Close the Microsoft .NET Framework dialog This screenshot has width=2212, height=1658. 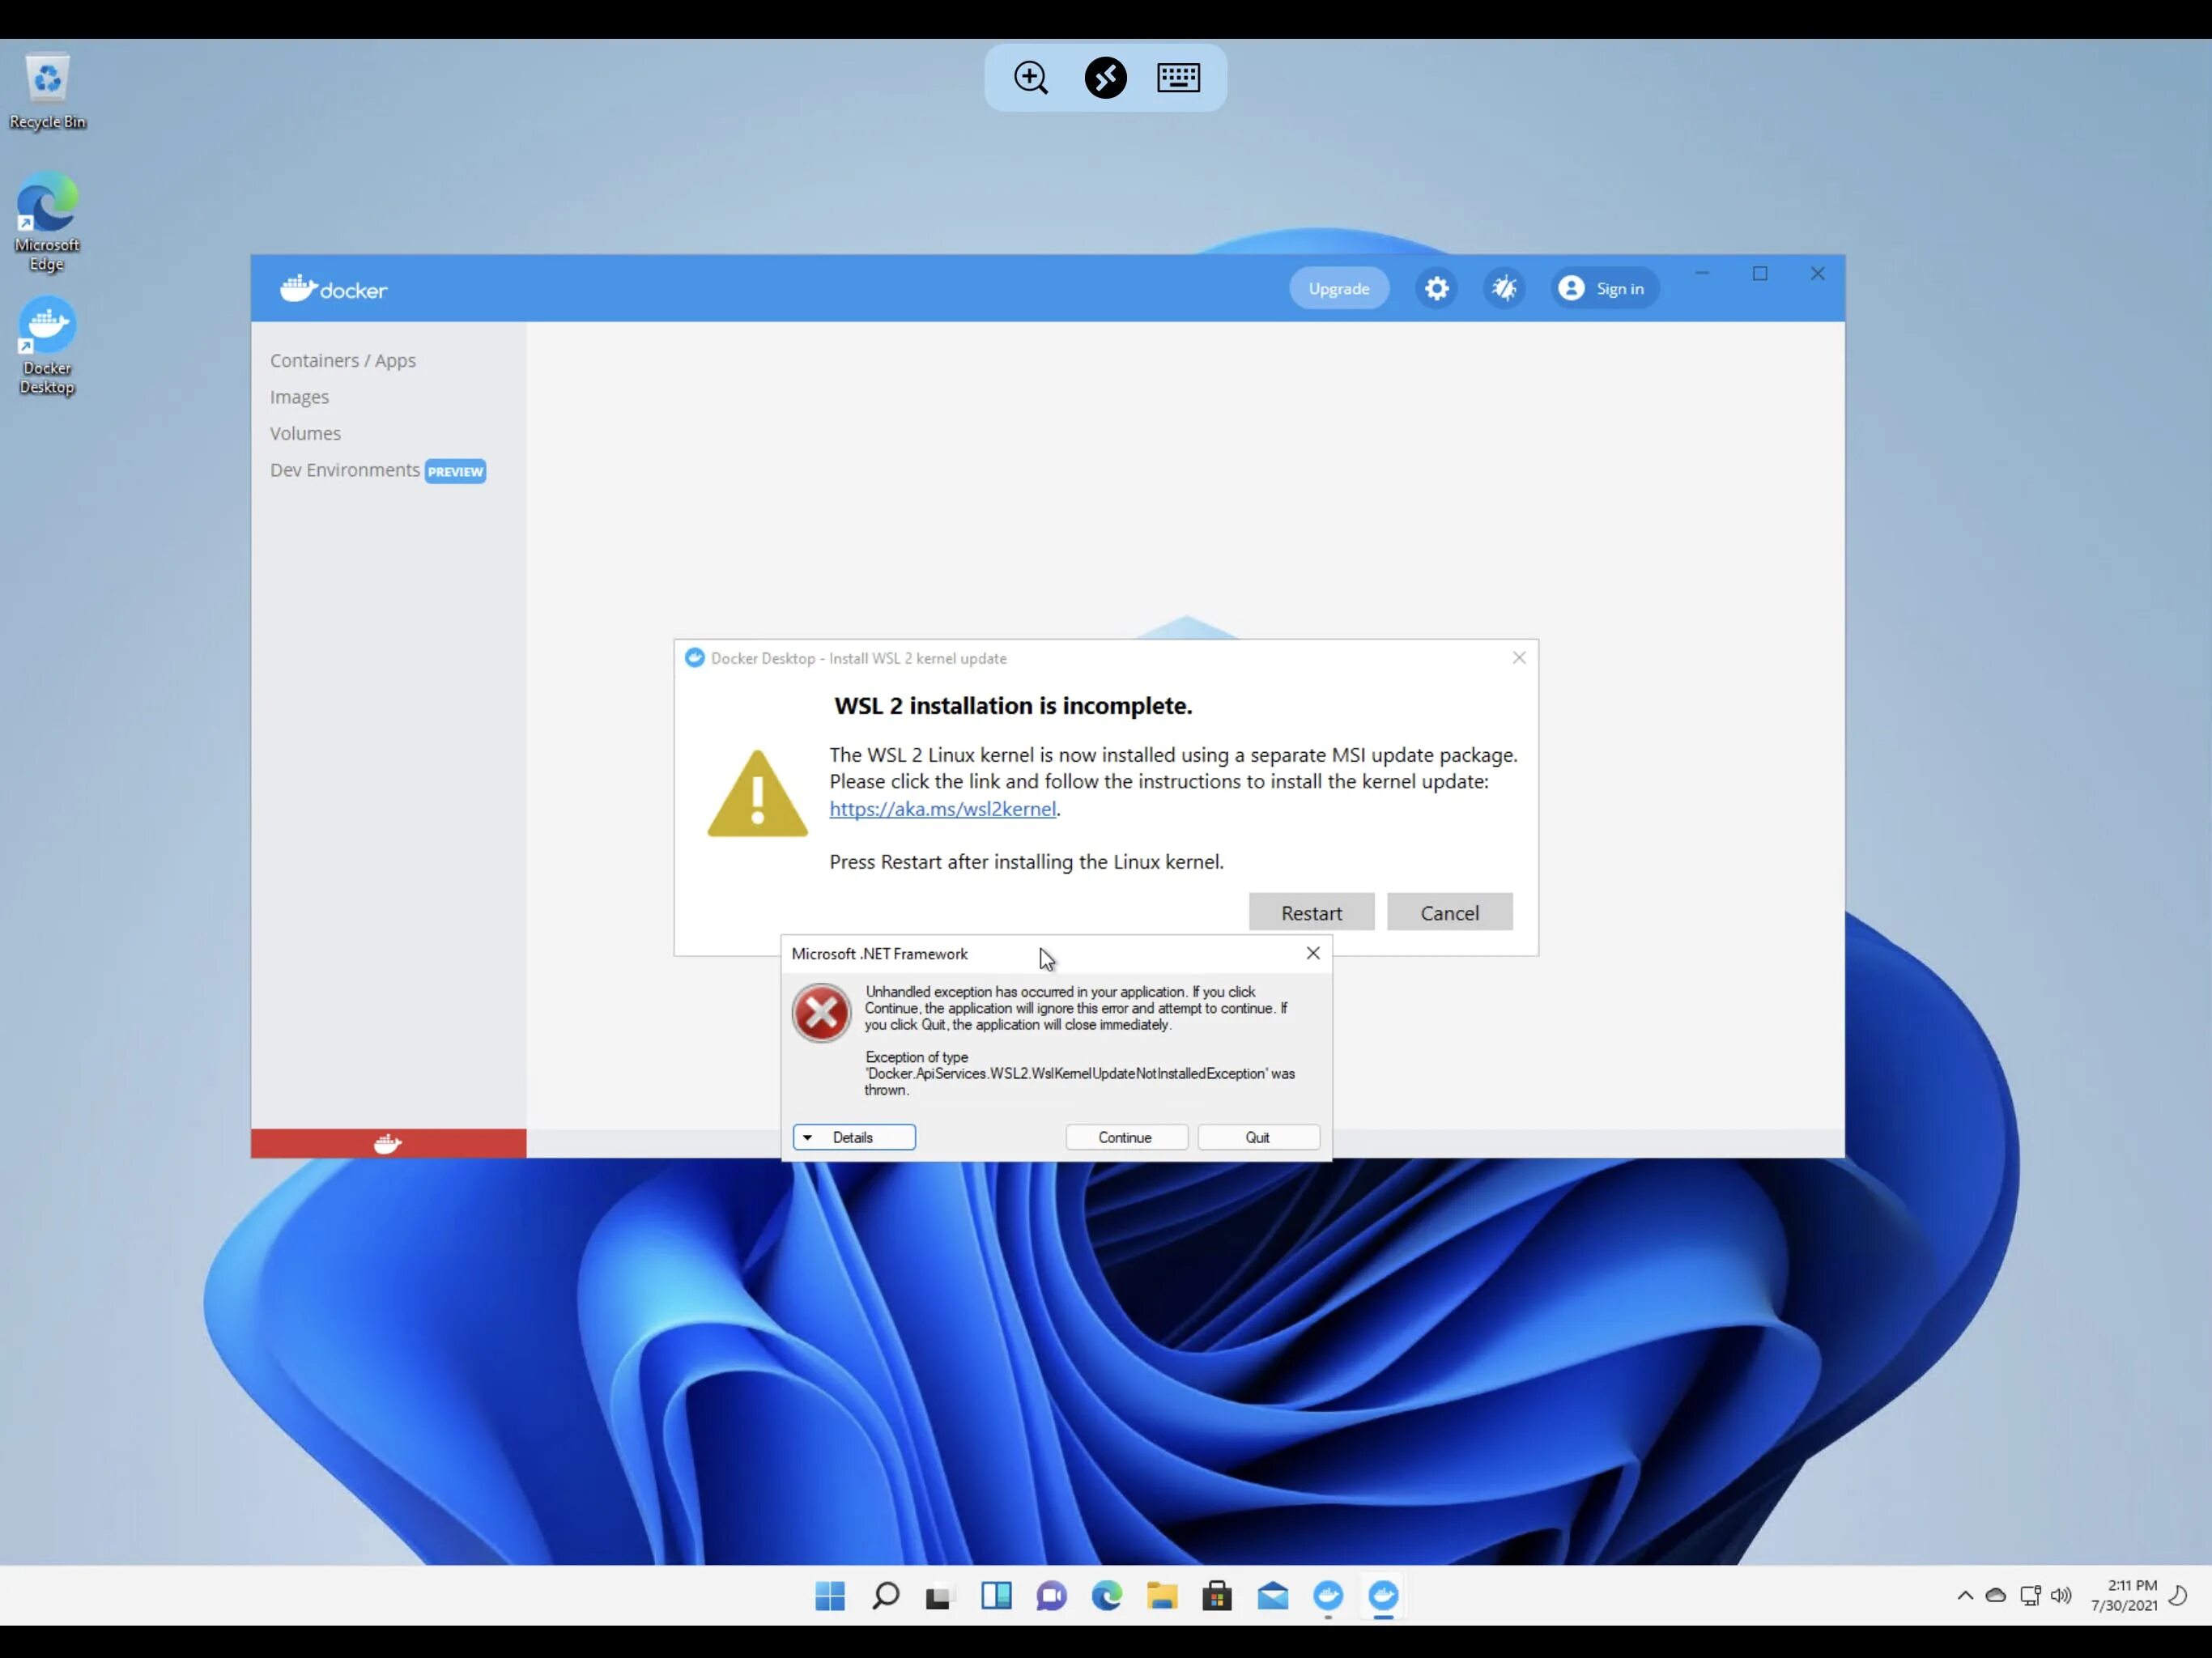[x=1312, y=953]
